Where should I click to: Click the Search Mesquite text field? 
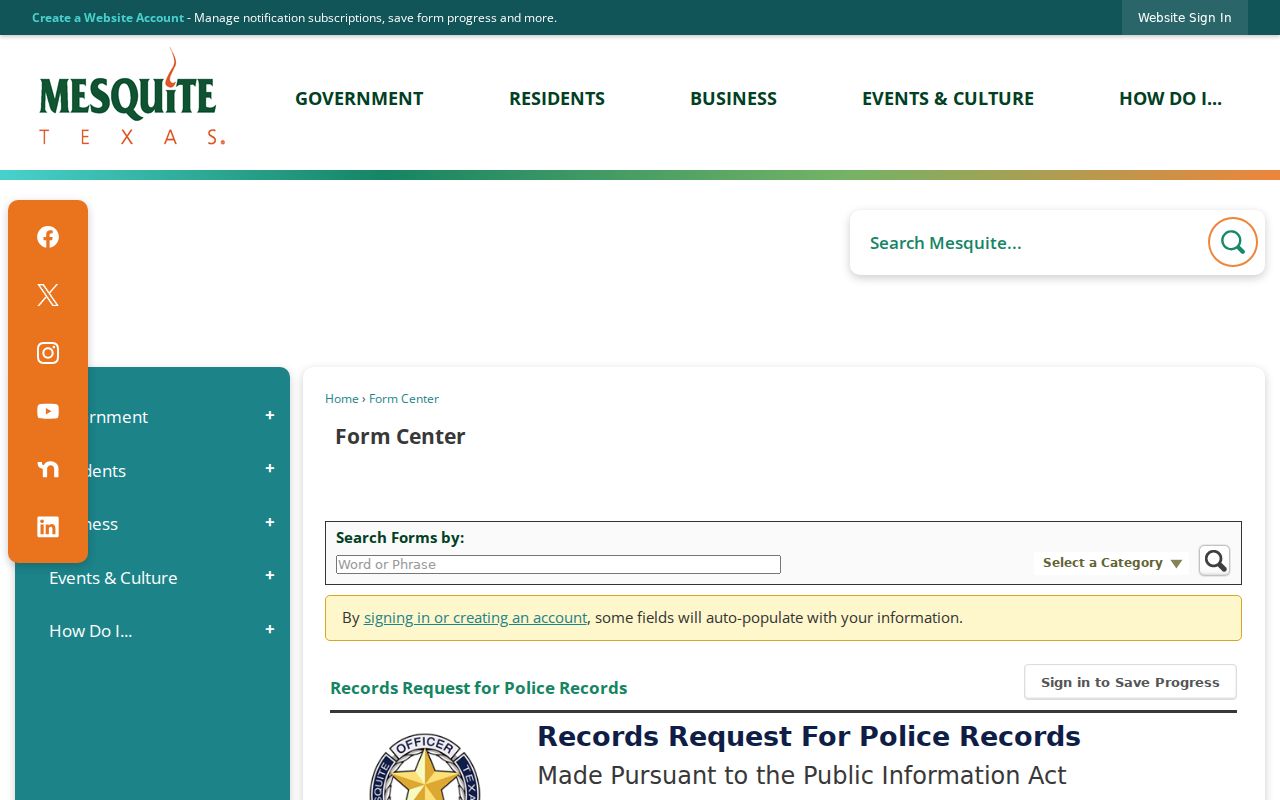point(1030,243)
